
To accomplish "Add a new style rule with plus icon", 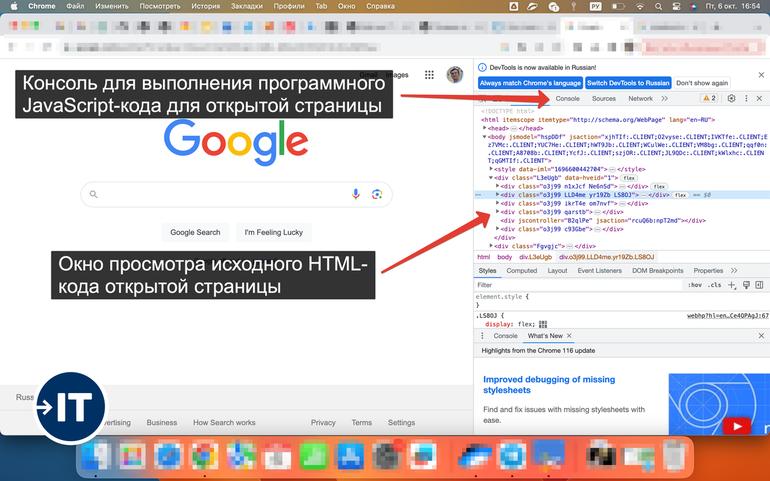I will 732,285.
